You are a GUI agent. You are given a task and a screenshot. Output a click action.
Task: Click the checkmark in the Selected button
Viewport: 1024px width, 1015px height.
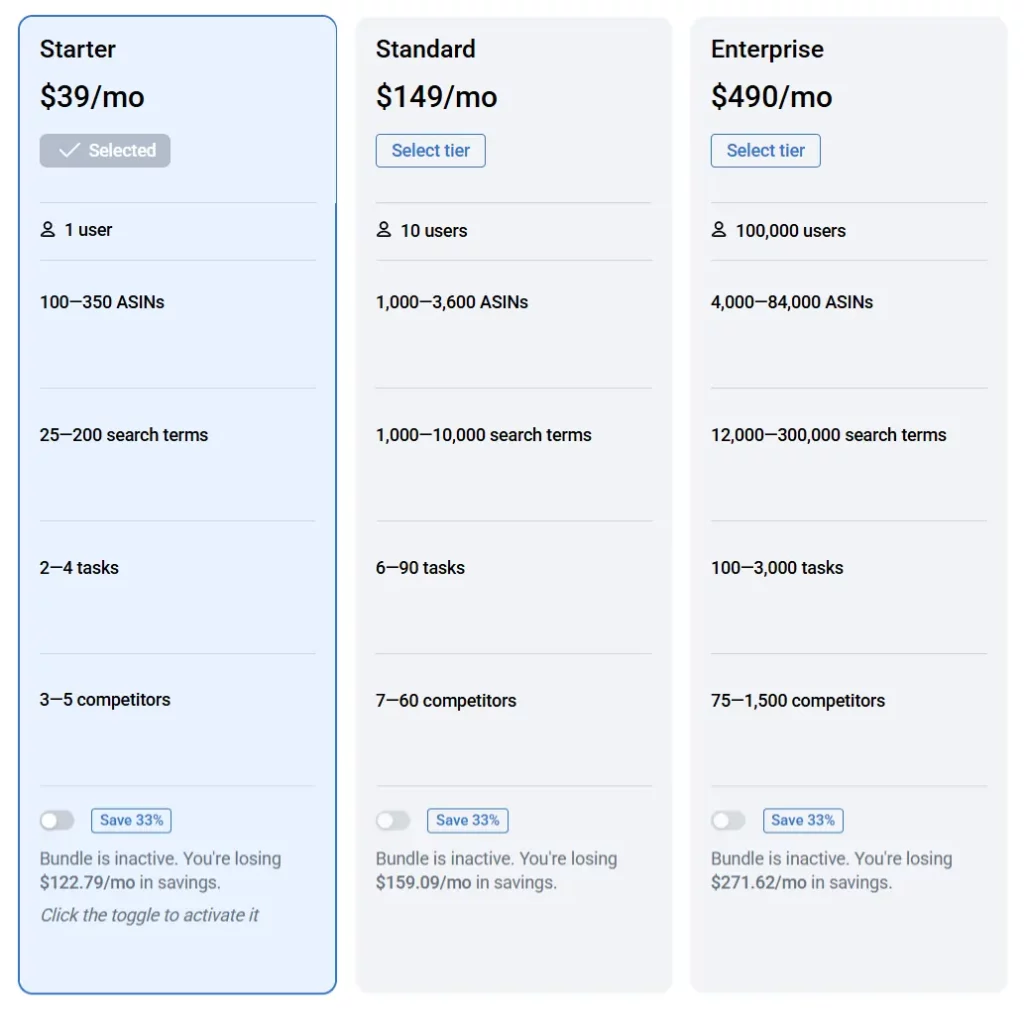click(x=68, y=150)
